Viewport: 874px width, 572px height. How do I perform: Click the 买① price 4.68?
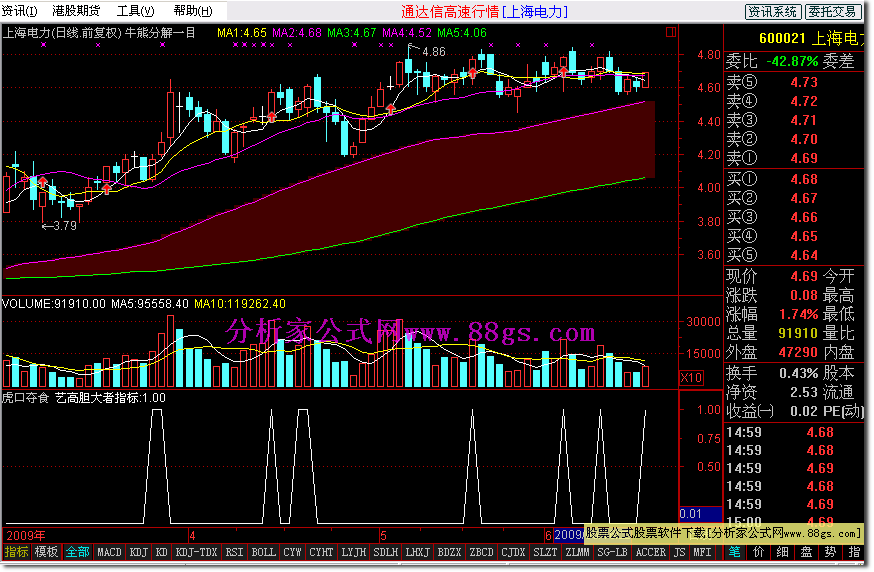click(804, 180)
